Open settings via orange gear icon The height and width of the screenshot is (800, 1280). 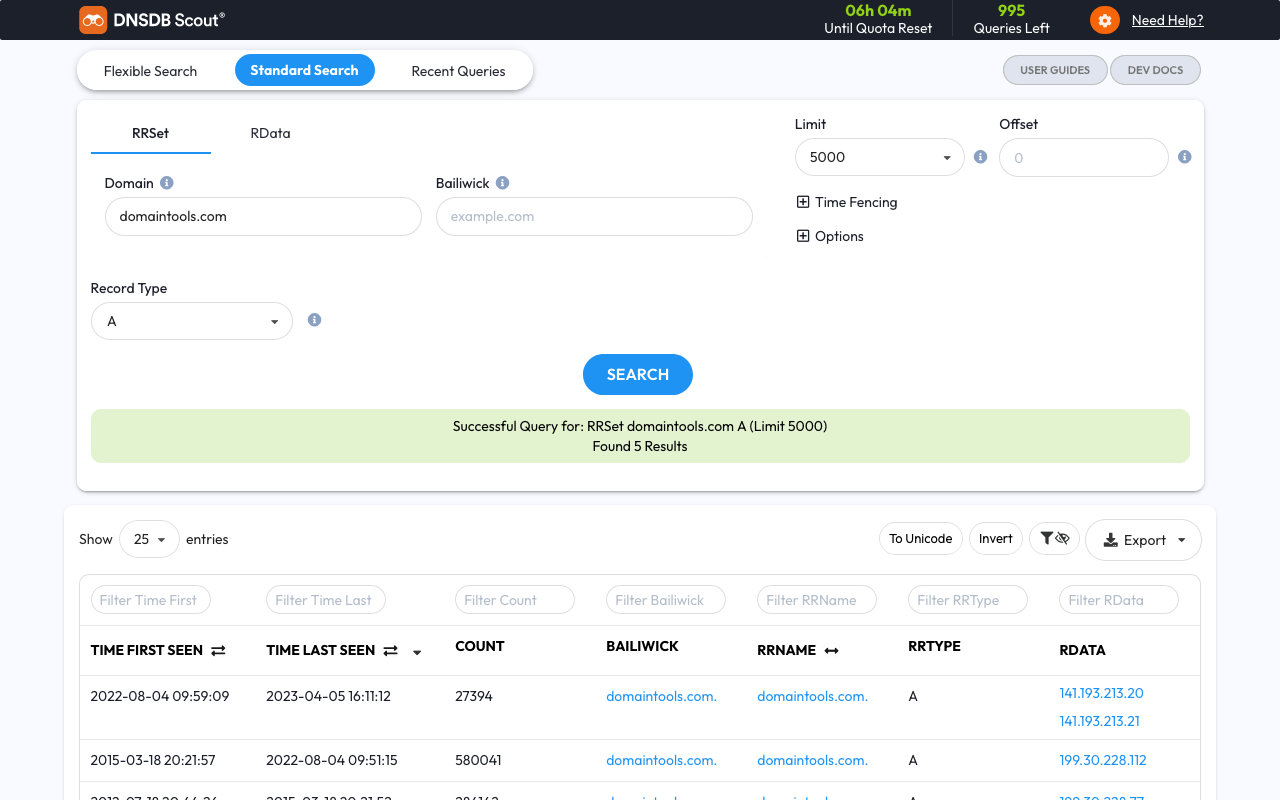(1104, 20)
